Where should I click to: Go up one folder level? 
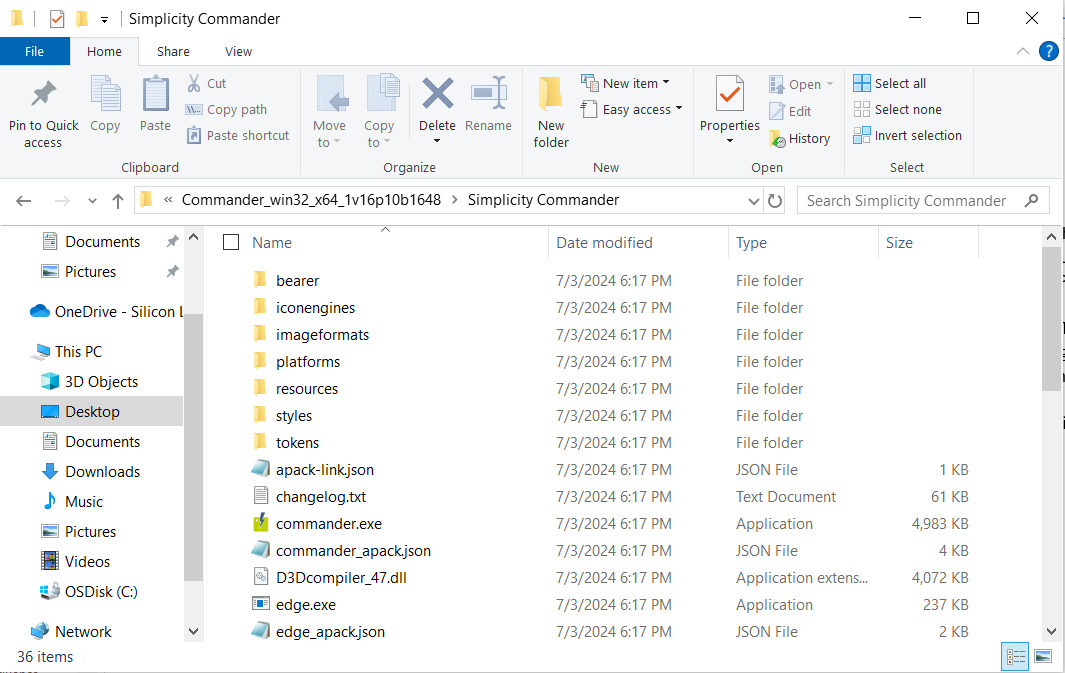click(118, 200)
